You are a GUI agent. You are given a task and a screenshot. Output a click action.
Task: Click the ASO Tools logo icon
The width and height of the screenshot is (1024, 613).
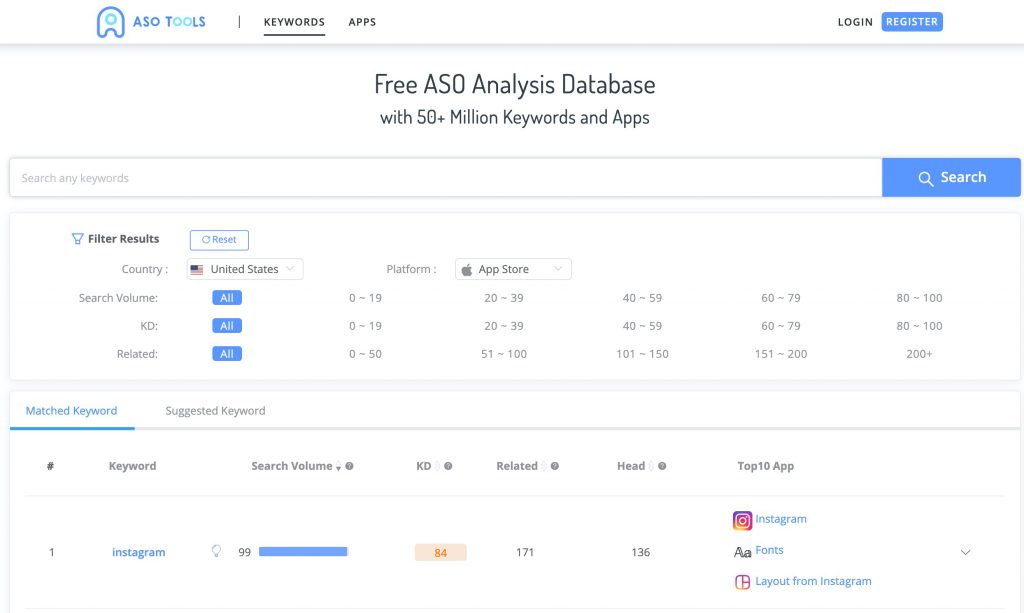110,22
